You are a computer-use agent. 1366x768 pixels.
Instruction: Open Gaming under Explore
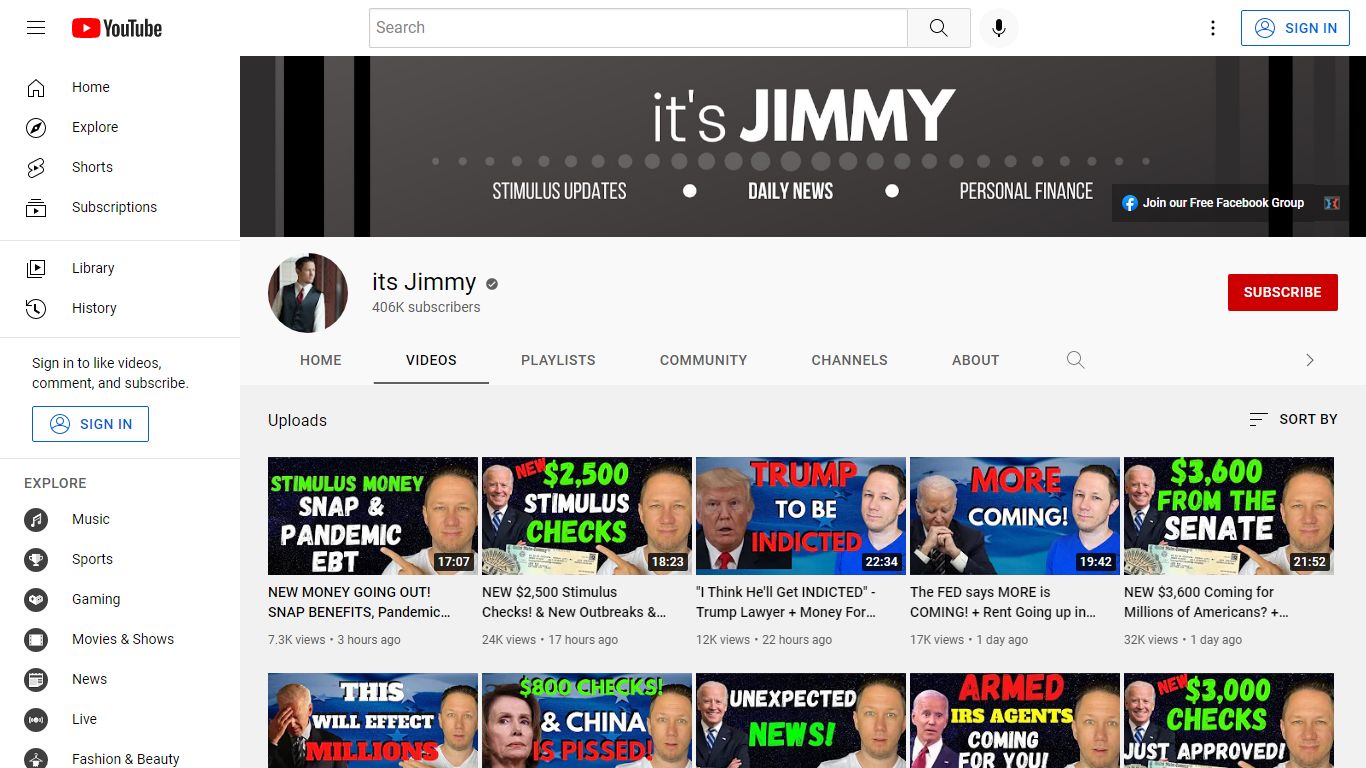[x=120, y=599]
